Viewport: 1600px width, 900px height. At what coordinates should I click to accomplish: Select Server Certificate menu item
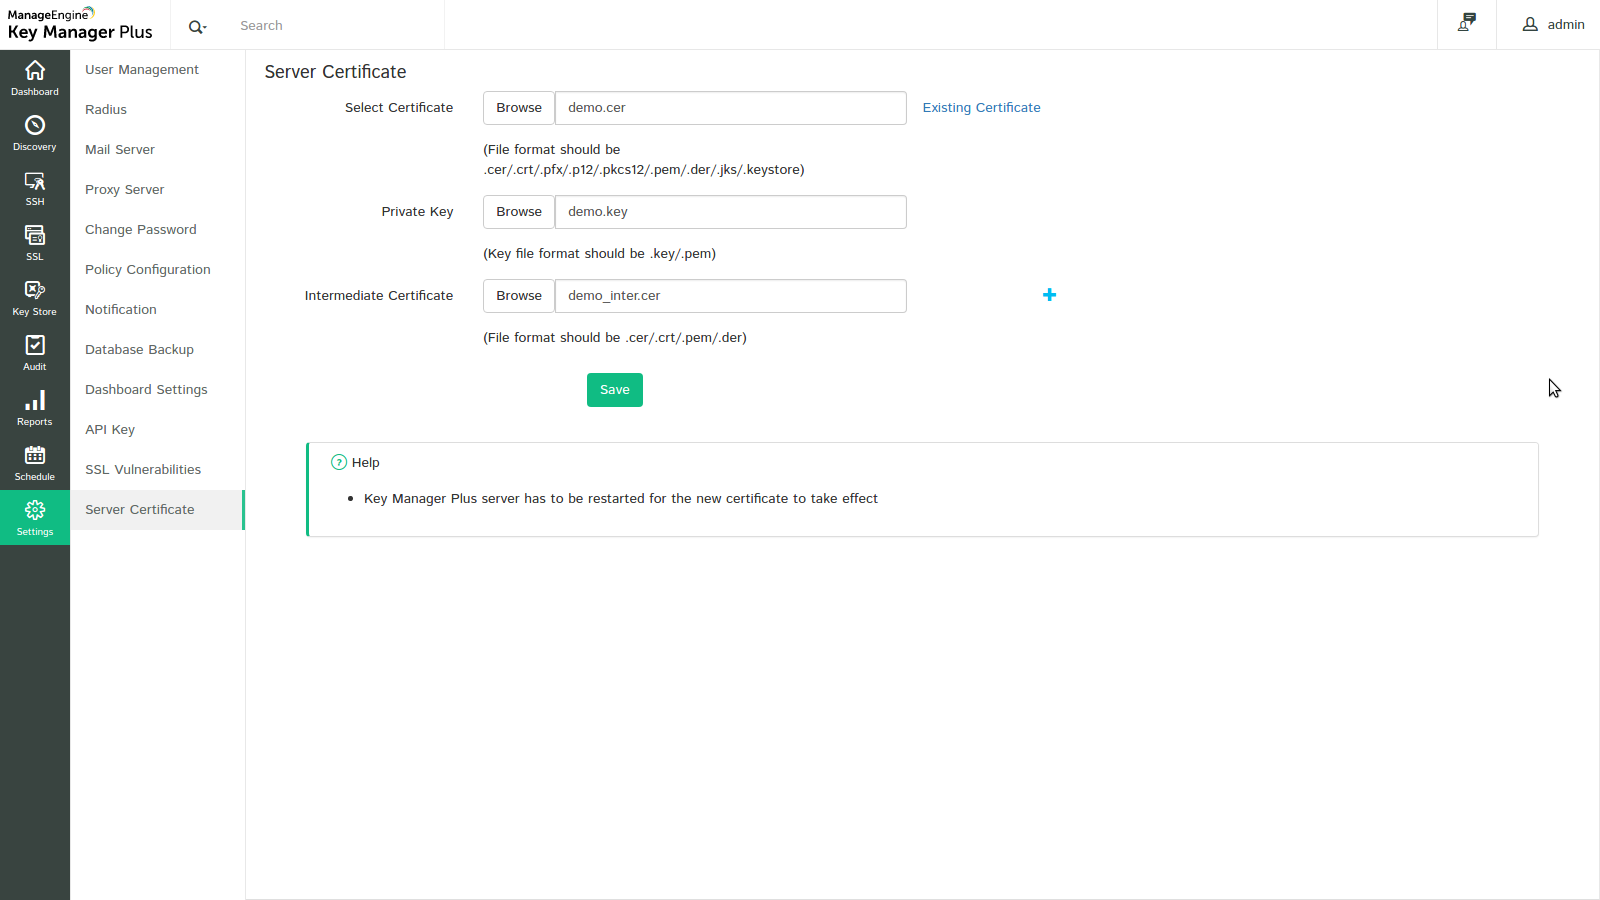157,510
